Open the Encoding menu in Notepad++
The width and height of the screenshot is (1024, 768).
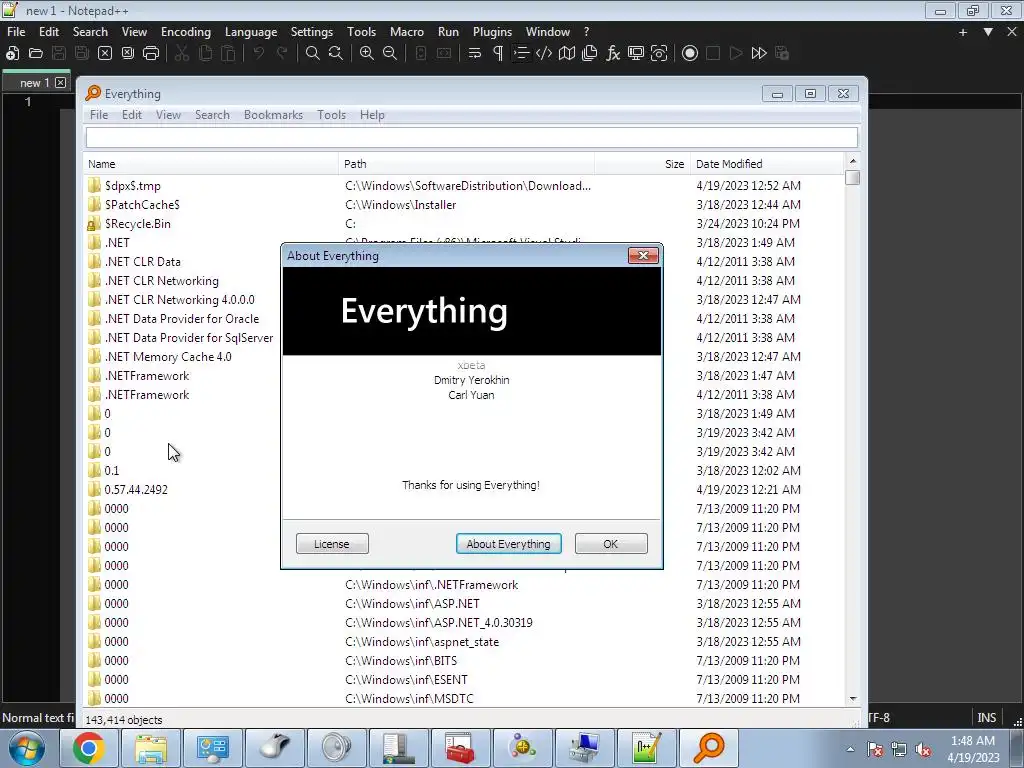[185, 31]
